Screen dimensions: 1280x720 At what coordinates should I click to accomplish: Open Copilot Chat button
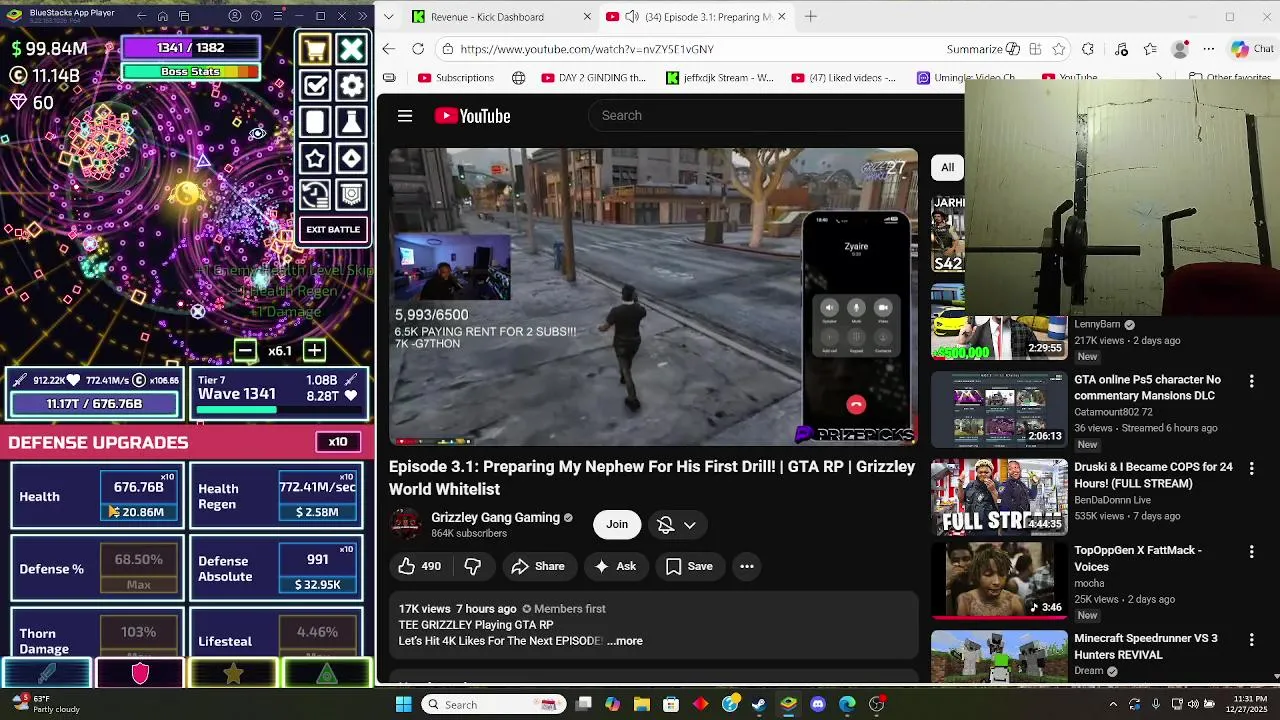coord(1253,49)
